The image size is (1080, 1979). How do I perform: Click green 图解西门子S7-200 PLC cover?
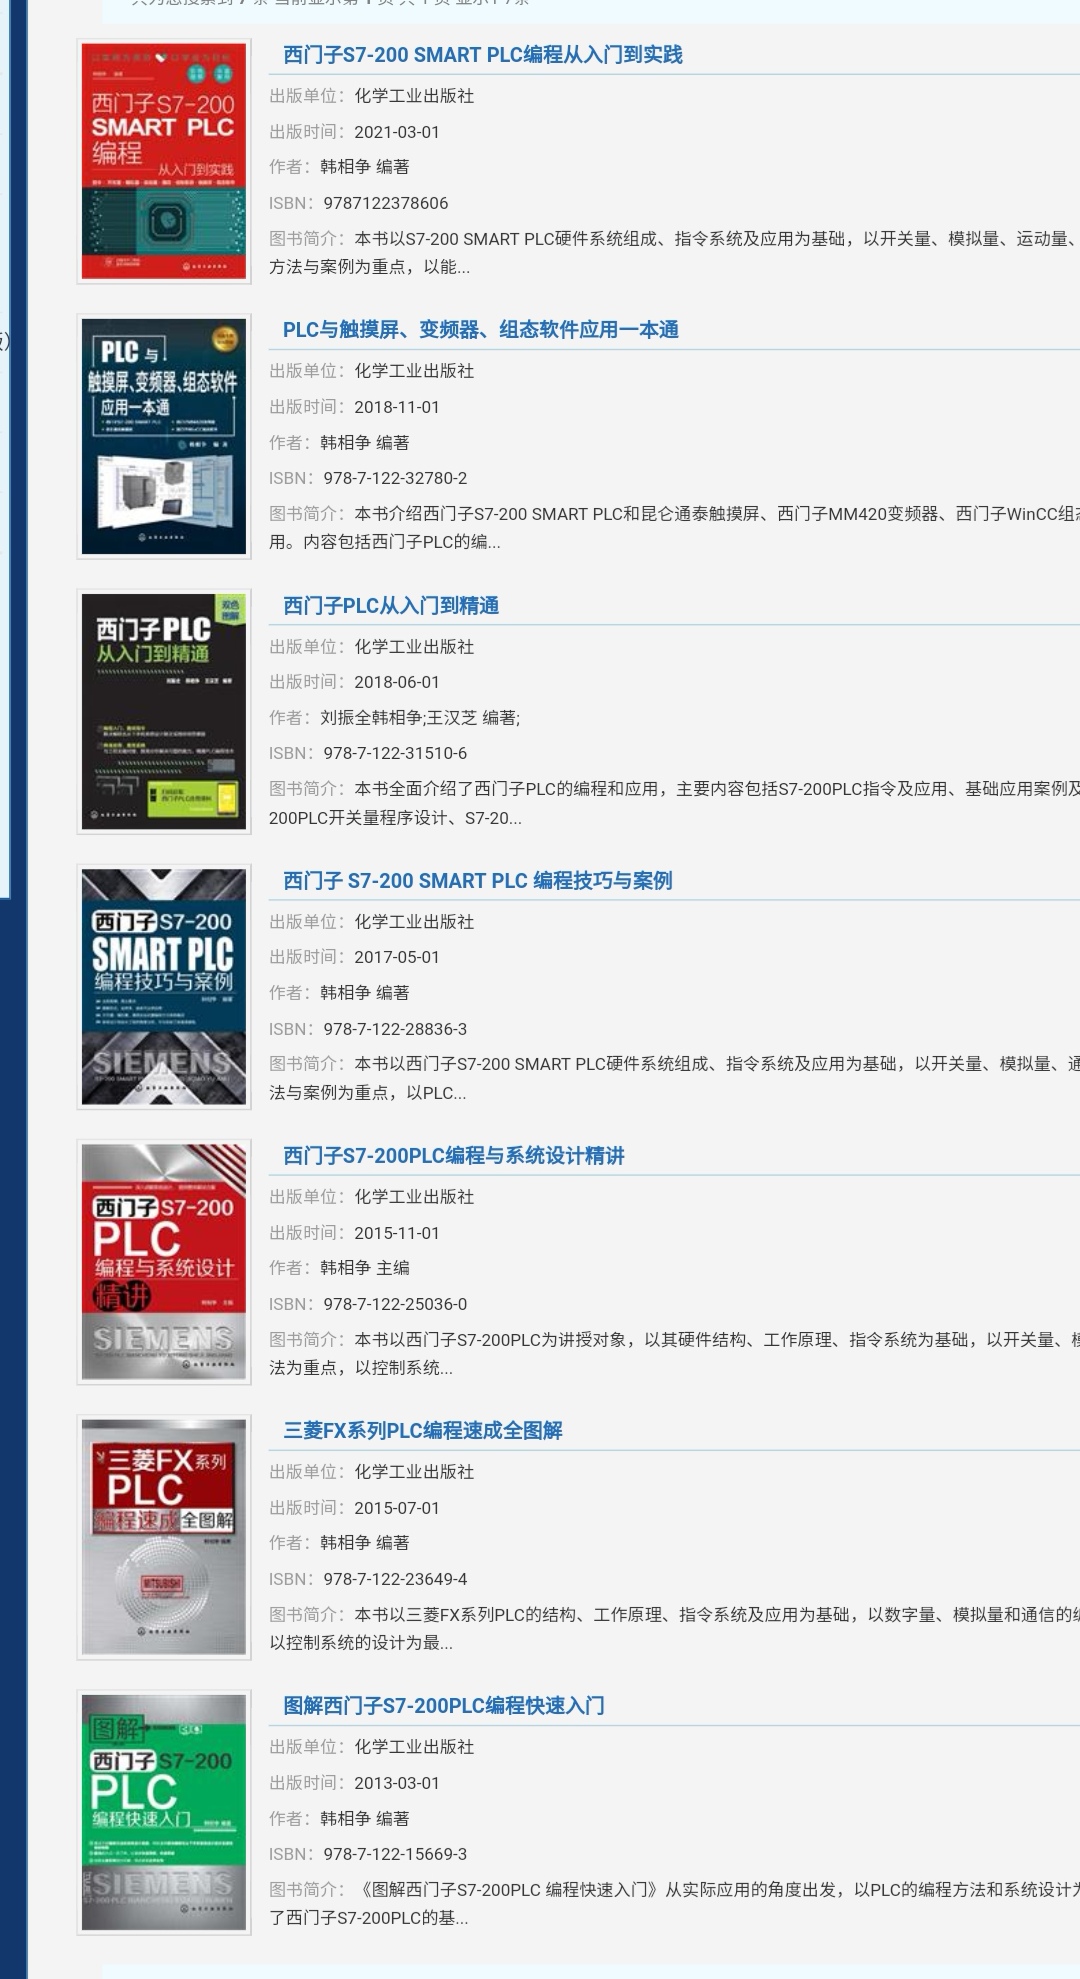tap(163, 1811)
